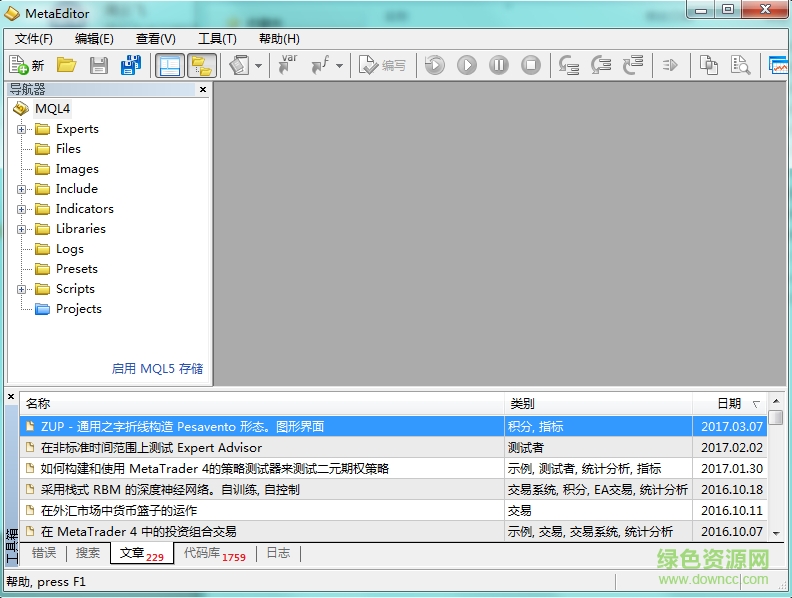
Task: Open a file with the folder icon
Action: pyautogui.click(x=66, y=65)
